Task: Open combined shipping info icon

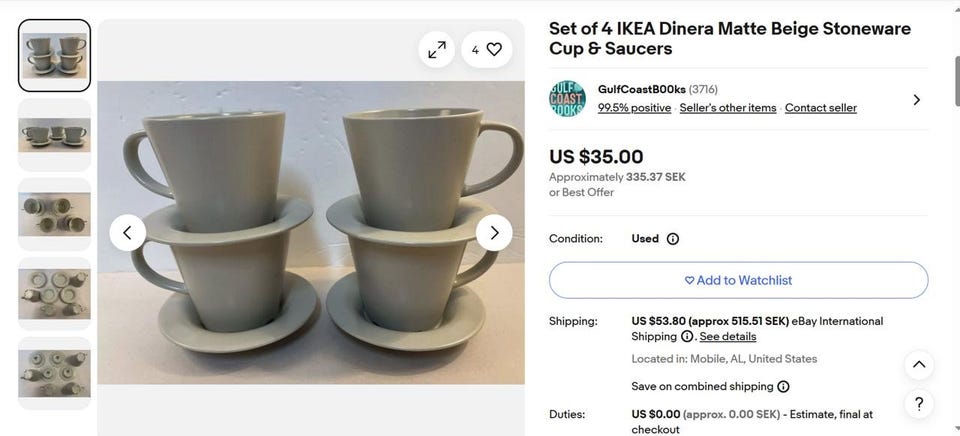Action: [783, 387]
